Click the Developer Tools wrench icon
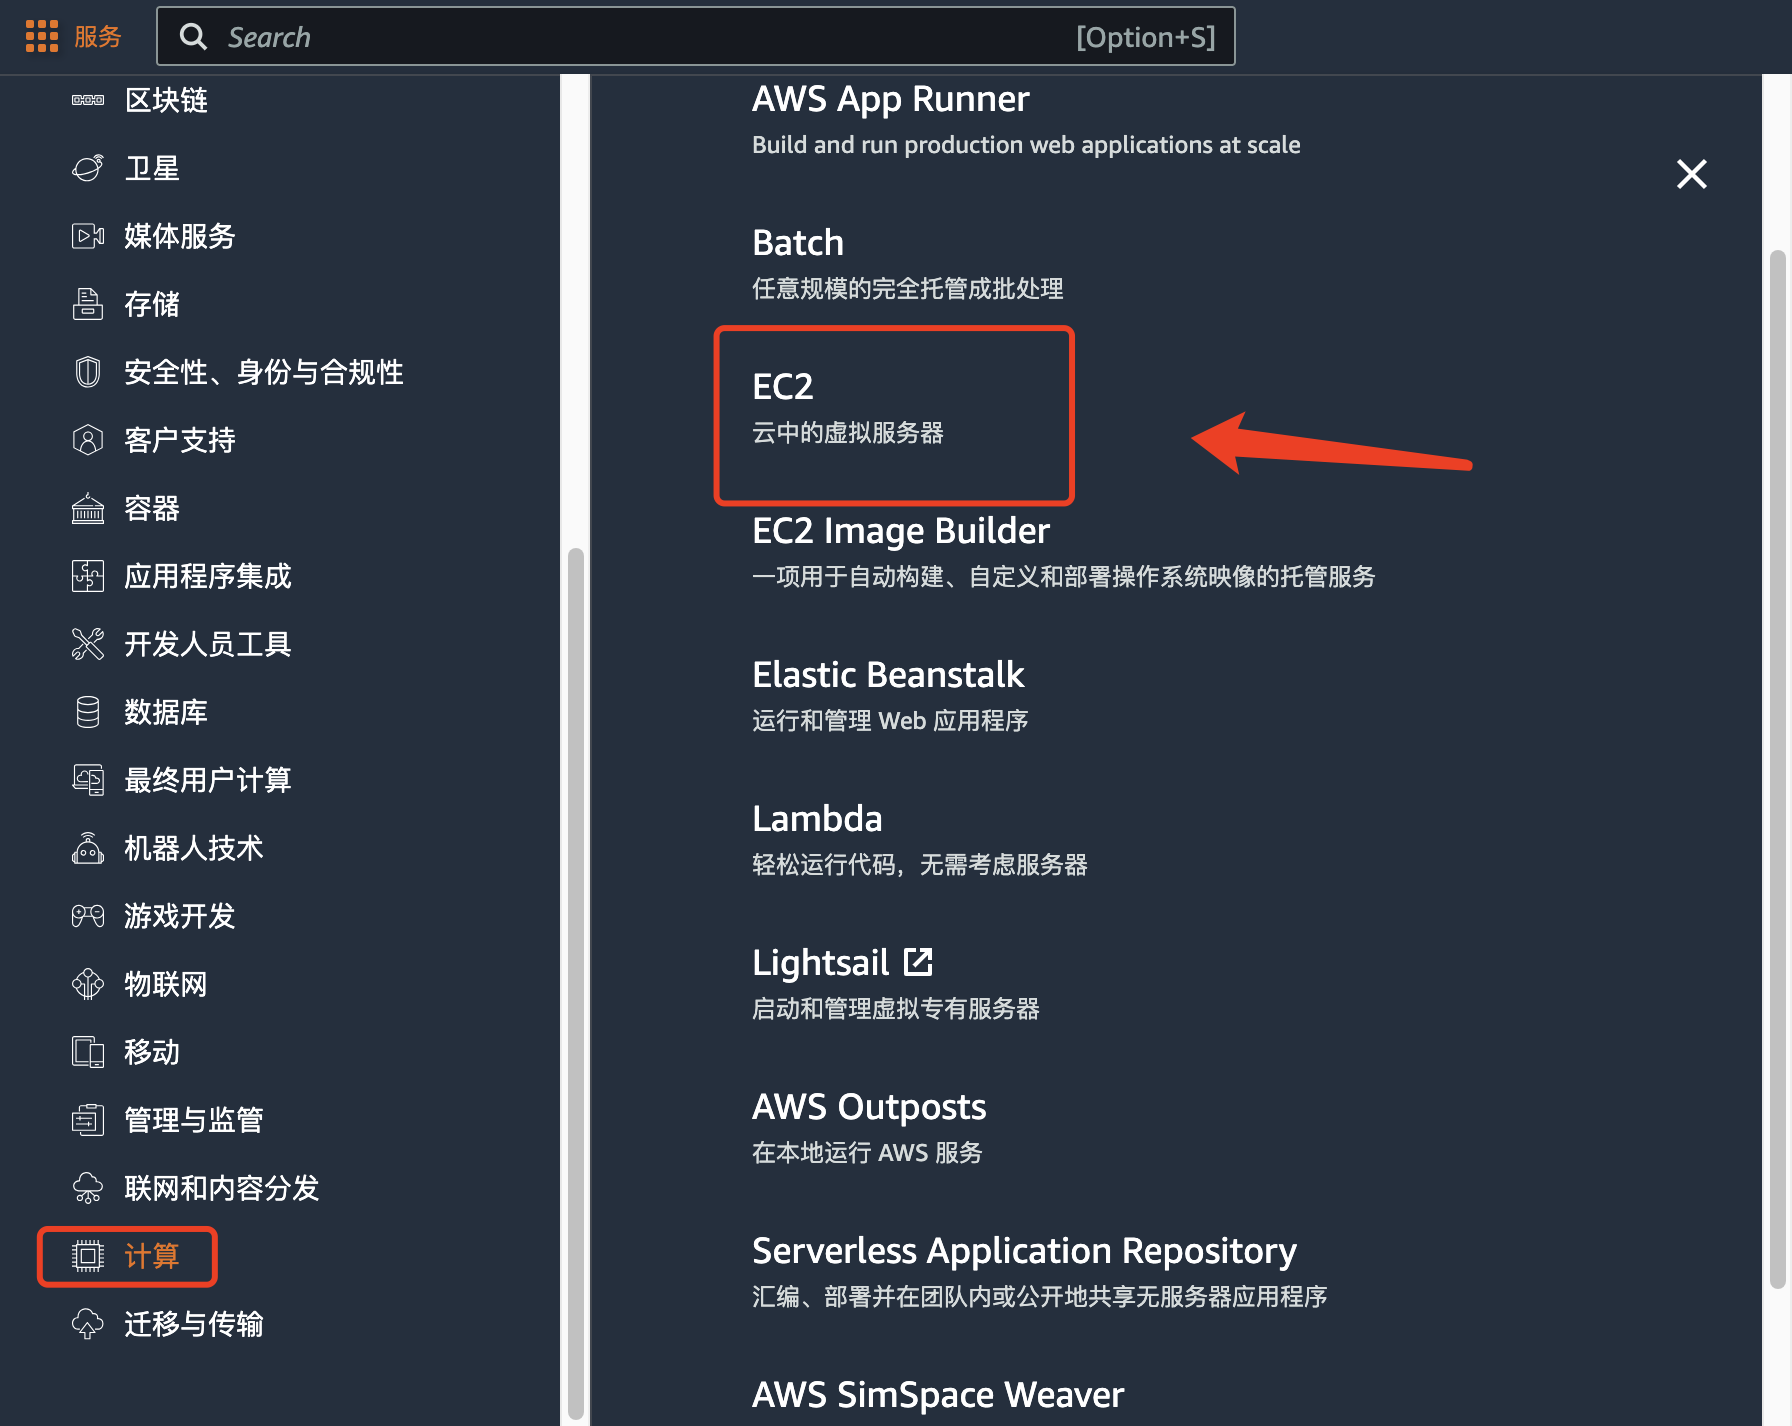Image resolution: width=1792 pixels, height=1426 pixels. (88, 644)
